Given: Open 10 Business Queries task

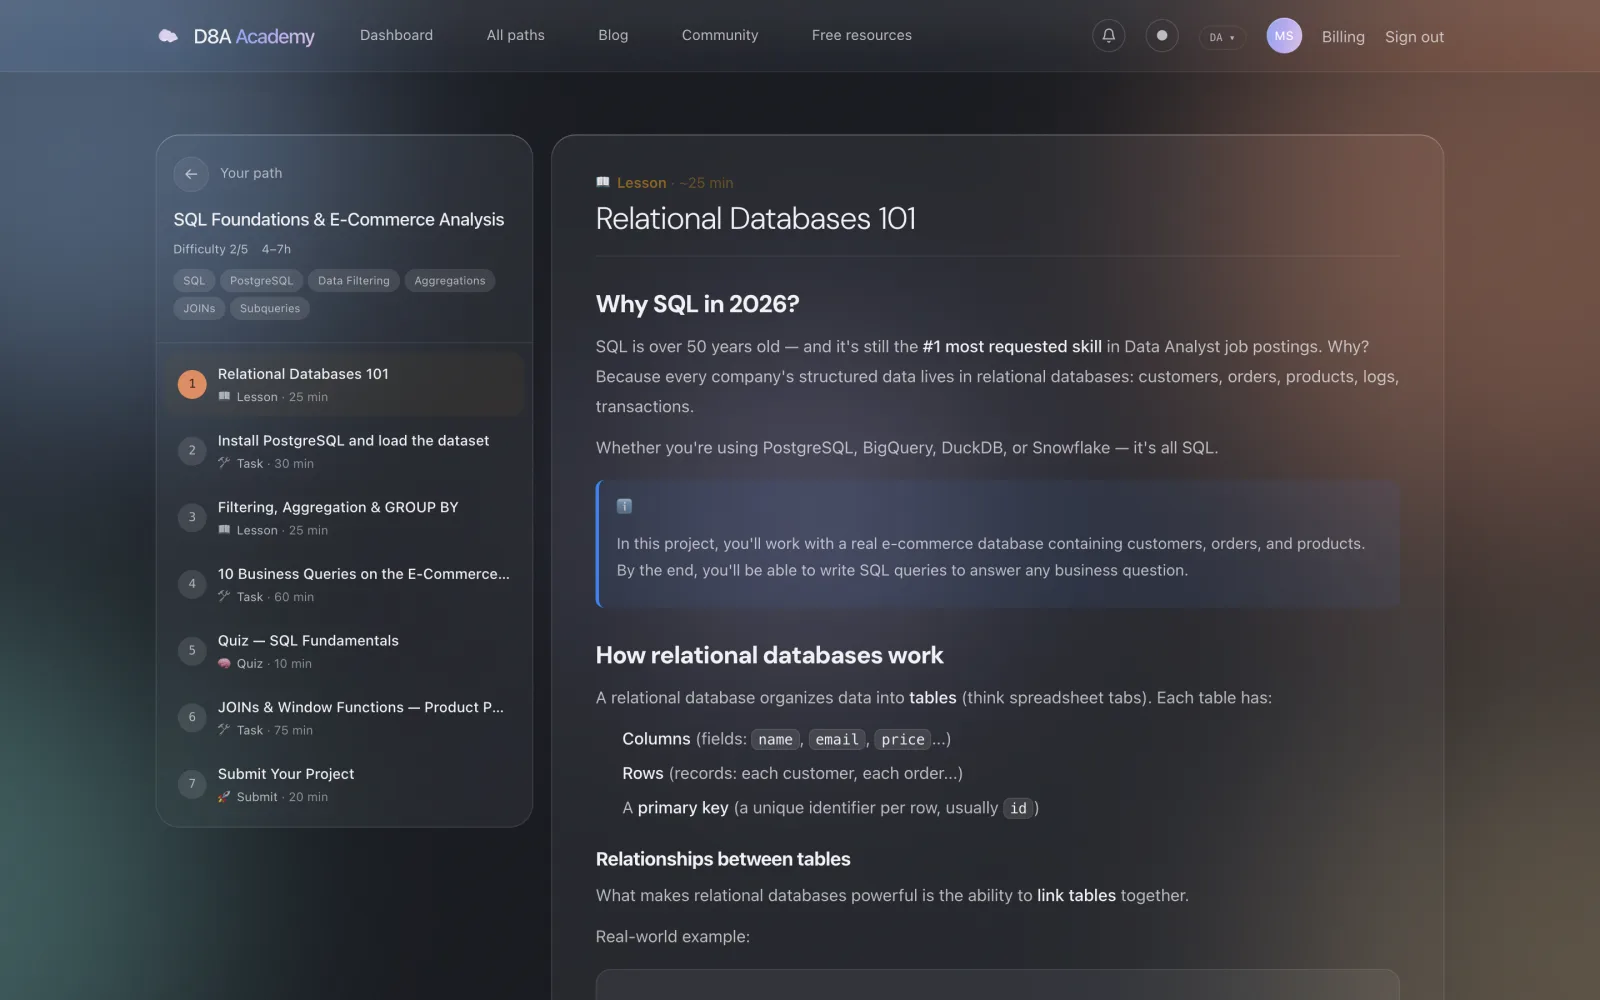Looking at the screenshot, I should [344, 584].
